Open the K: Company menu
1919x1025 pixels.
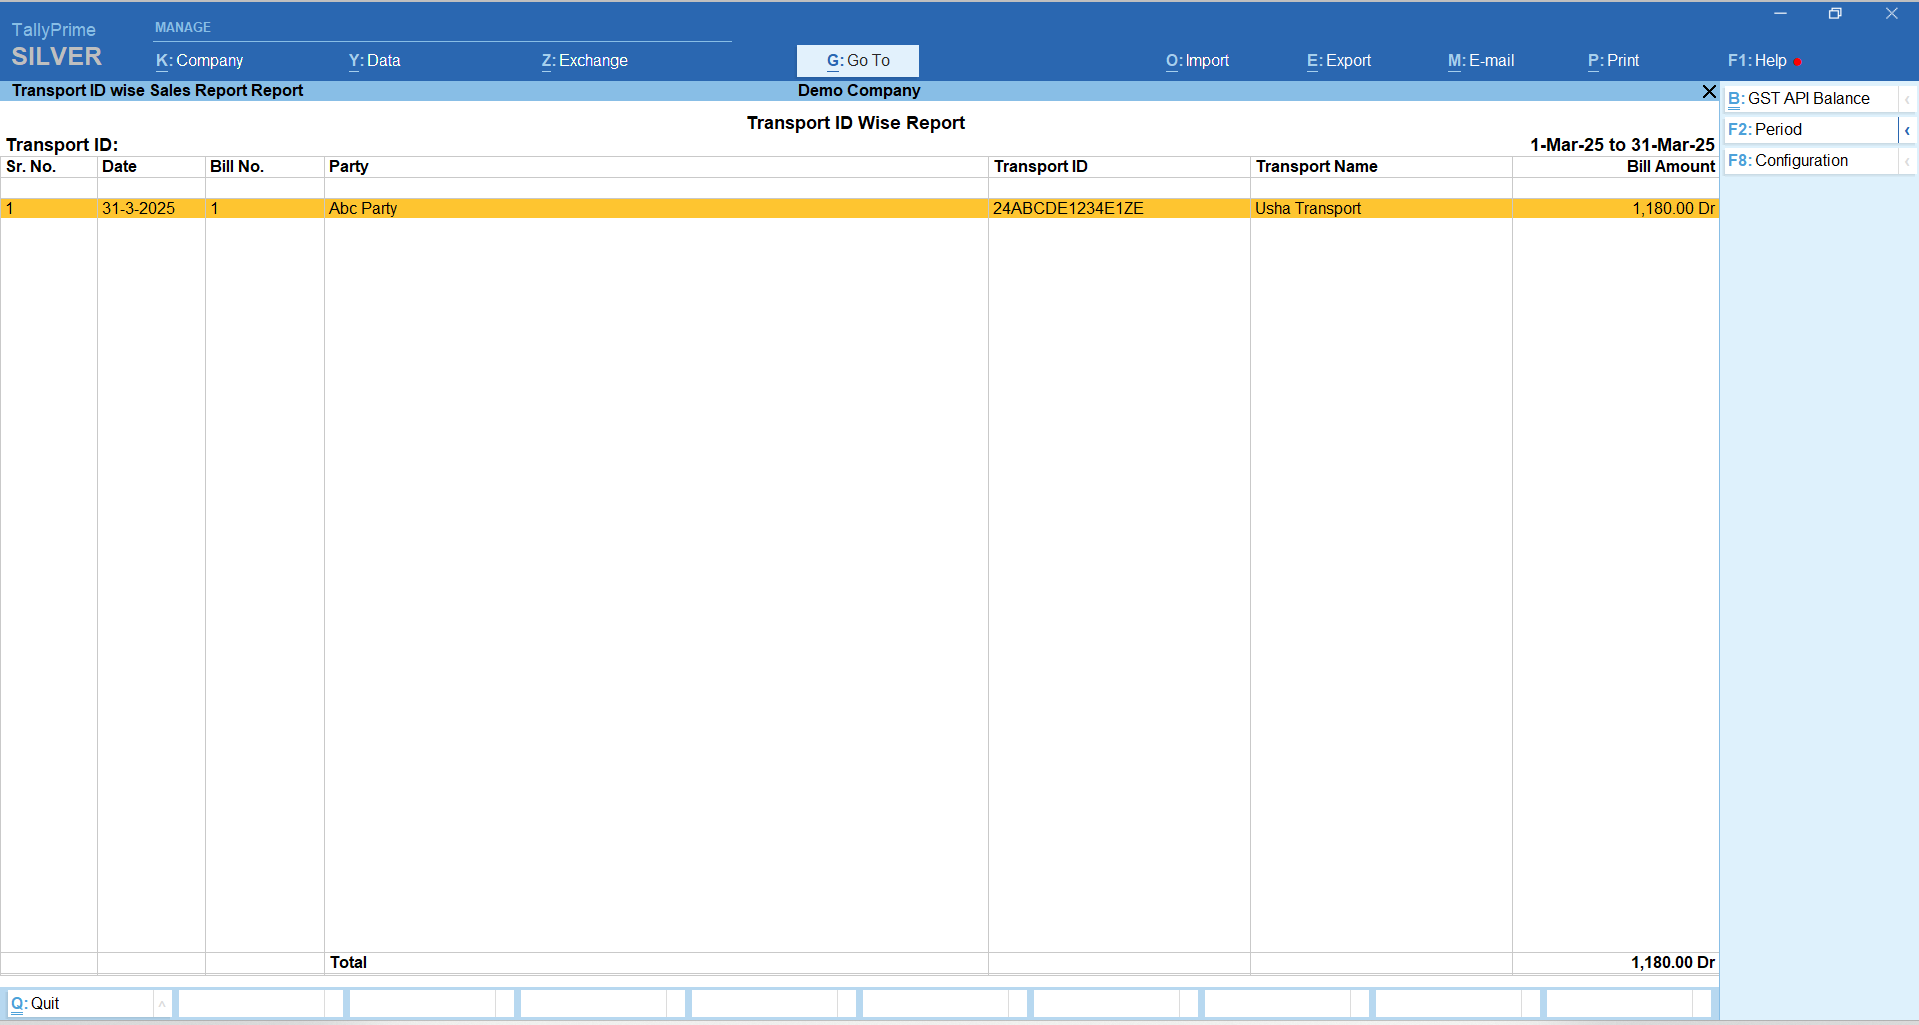(199, 61)
